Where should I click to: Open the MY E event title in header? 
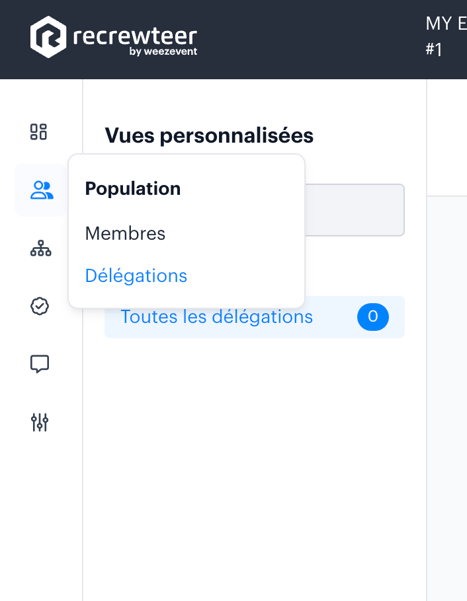pyautogui.click(x=446, y=24)
